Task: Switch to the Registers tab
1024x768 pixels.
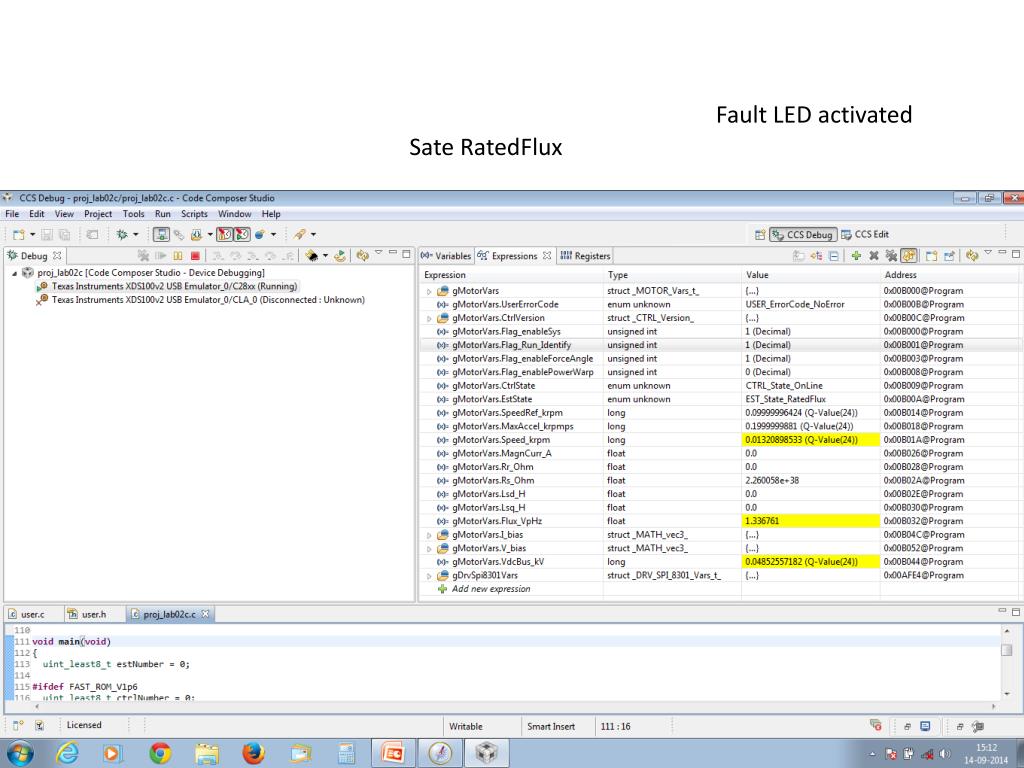Action: (585, 256)
